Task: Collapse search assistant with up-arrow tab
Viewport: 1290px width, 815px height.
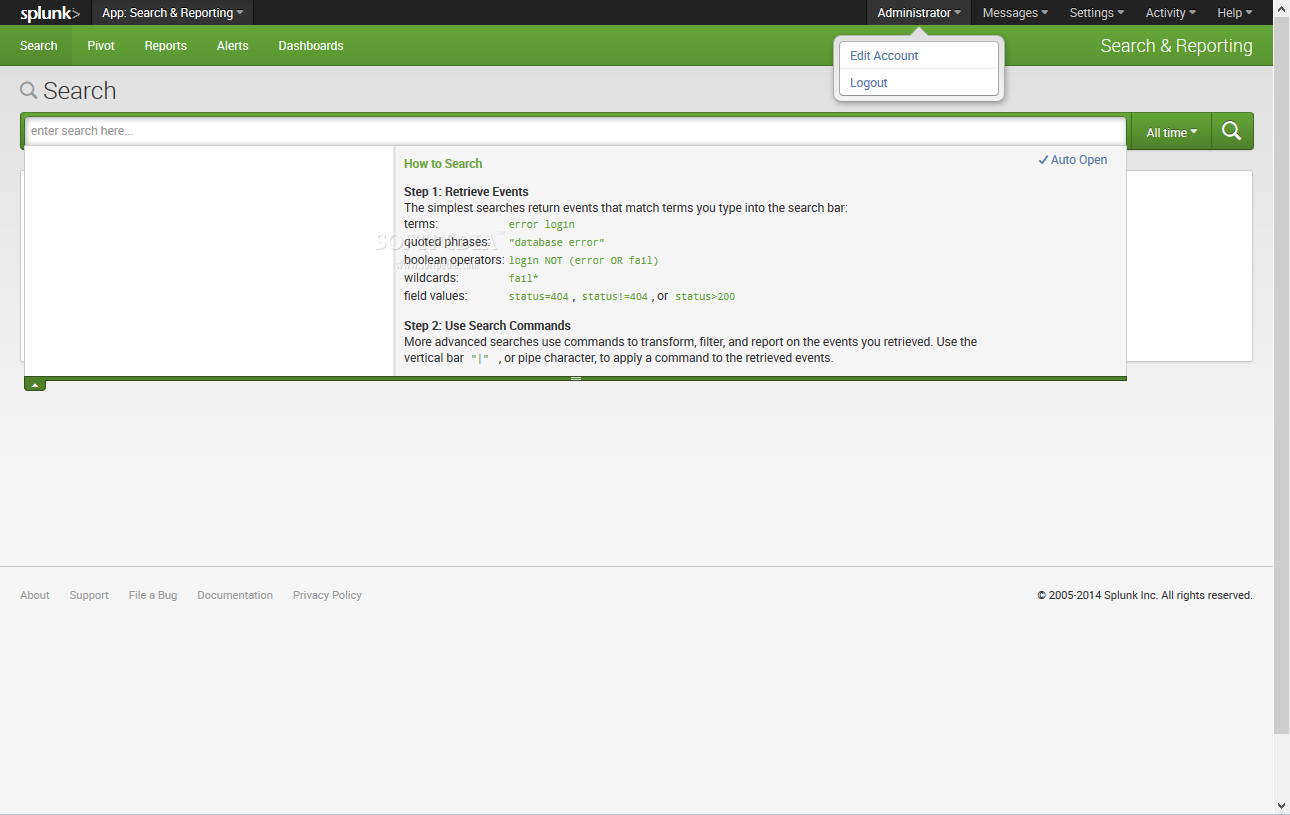Action: click(x=35, y=385)
